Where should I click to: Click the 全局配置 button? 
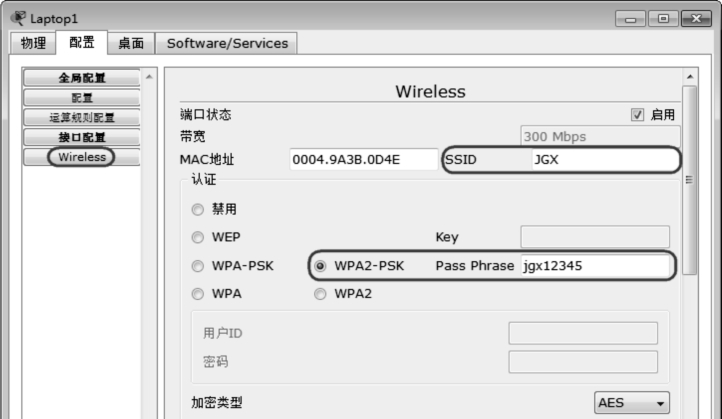[x=82, y=78]
